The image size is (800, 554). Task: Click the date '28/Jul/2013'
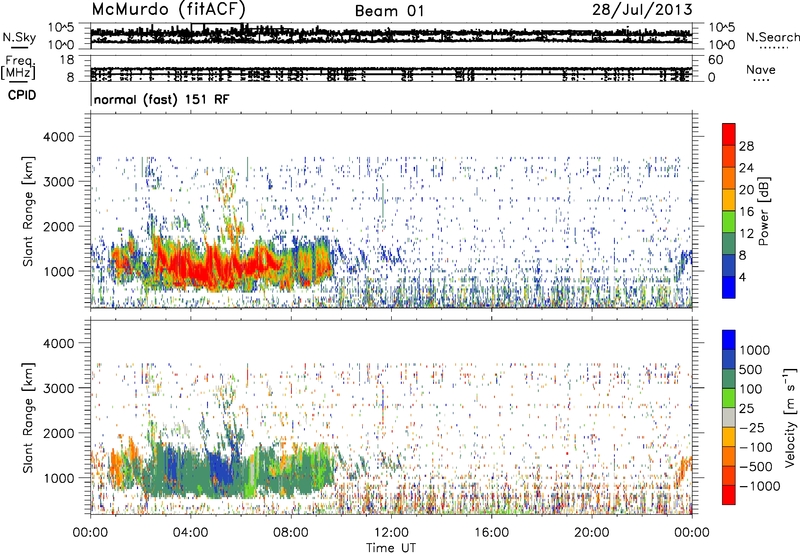(x=642, y=10)
